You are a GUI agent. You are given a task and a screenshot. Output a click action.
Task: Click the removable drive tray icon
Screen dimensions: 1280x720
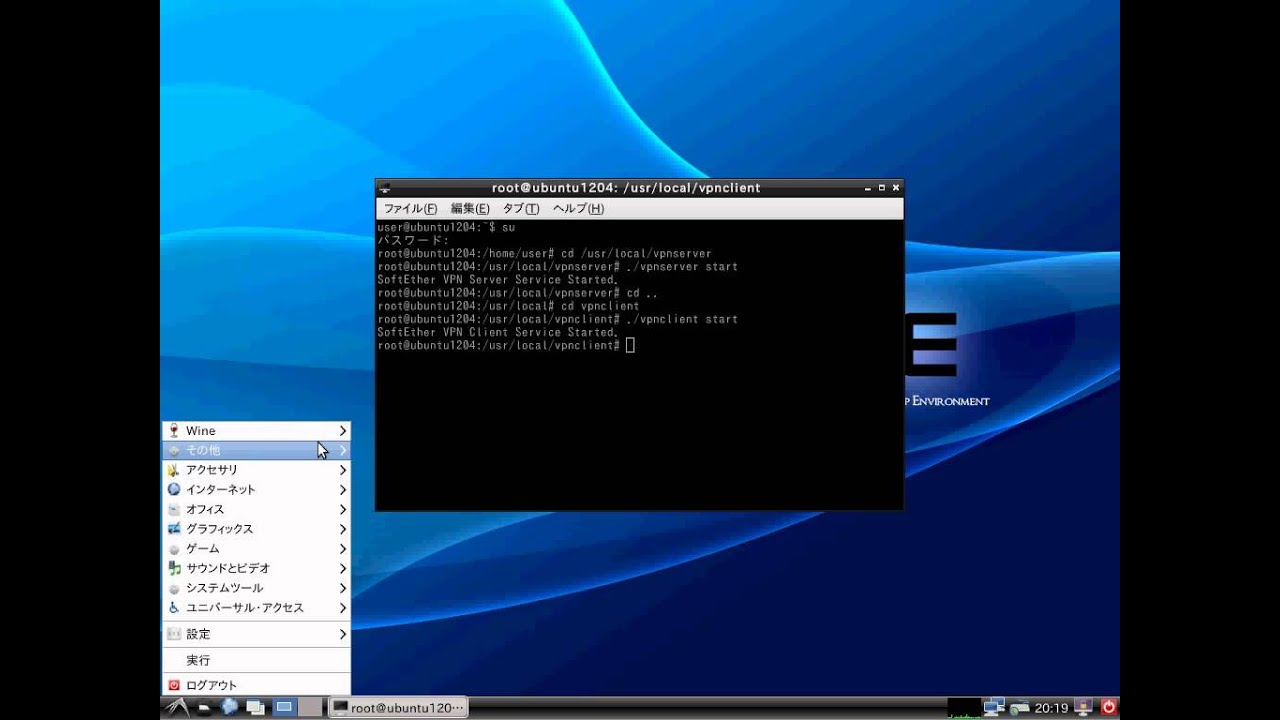pos(1018,708)
